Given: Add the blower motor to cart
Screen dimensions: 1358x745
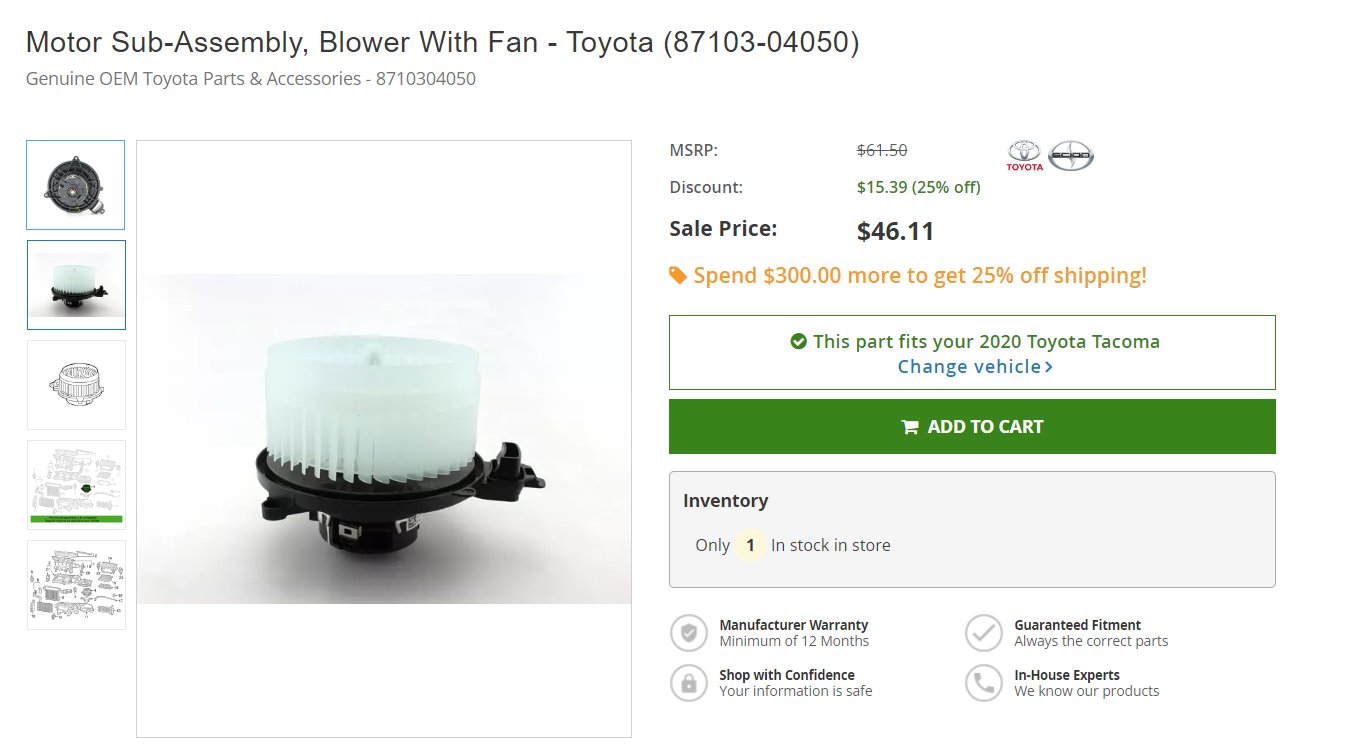Looking at the screenshot, I should (x=972, y=426).
